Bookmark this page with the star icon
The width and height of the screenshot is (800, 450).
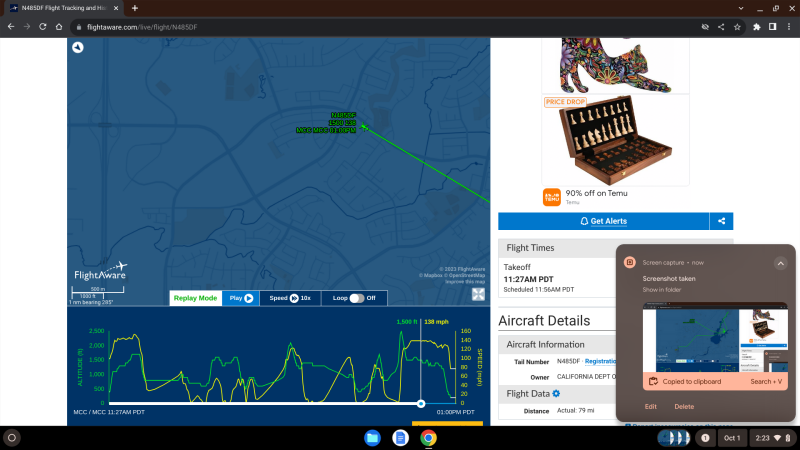pyautogui.click(x=737, y=27)
